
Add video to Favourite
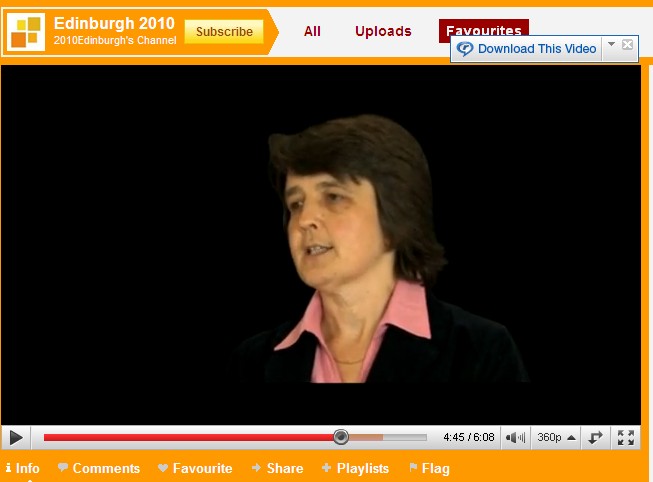[x=195, y=468]
